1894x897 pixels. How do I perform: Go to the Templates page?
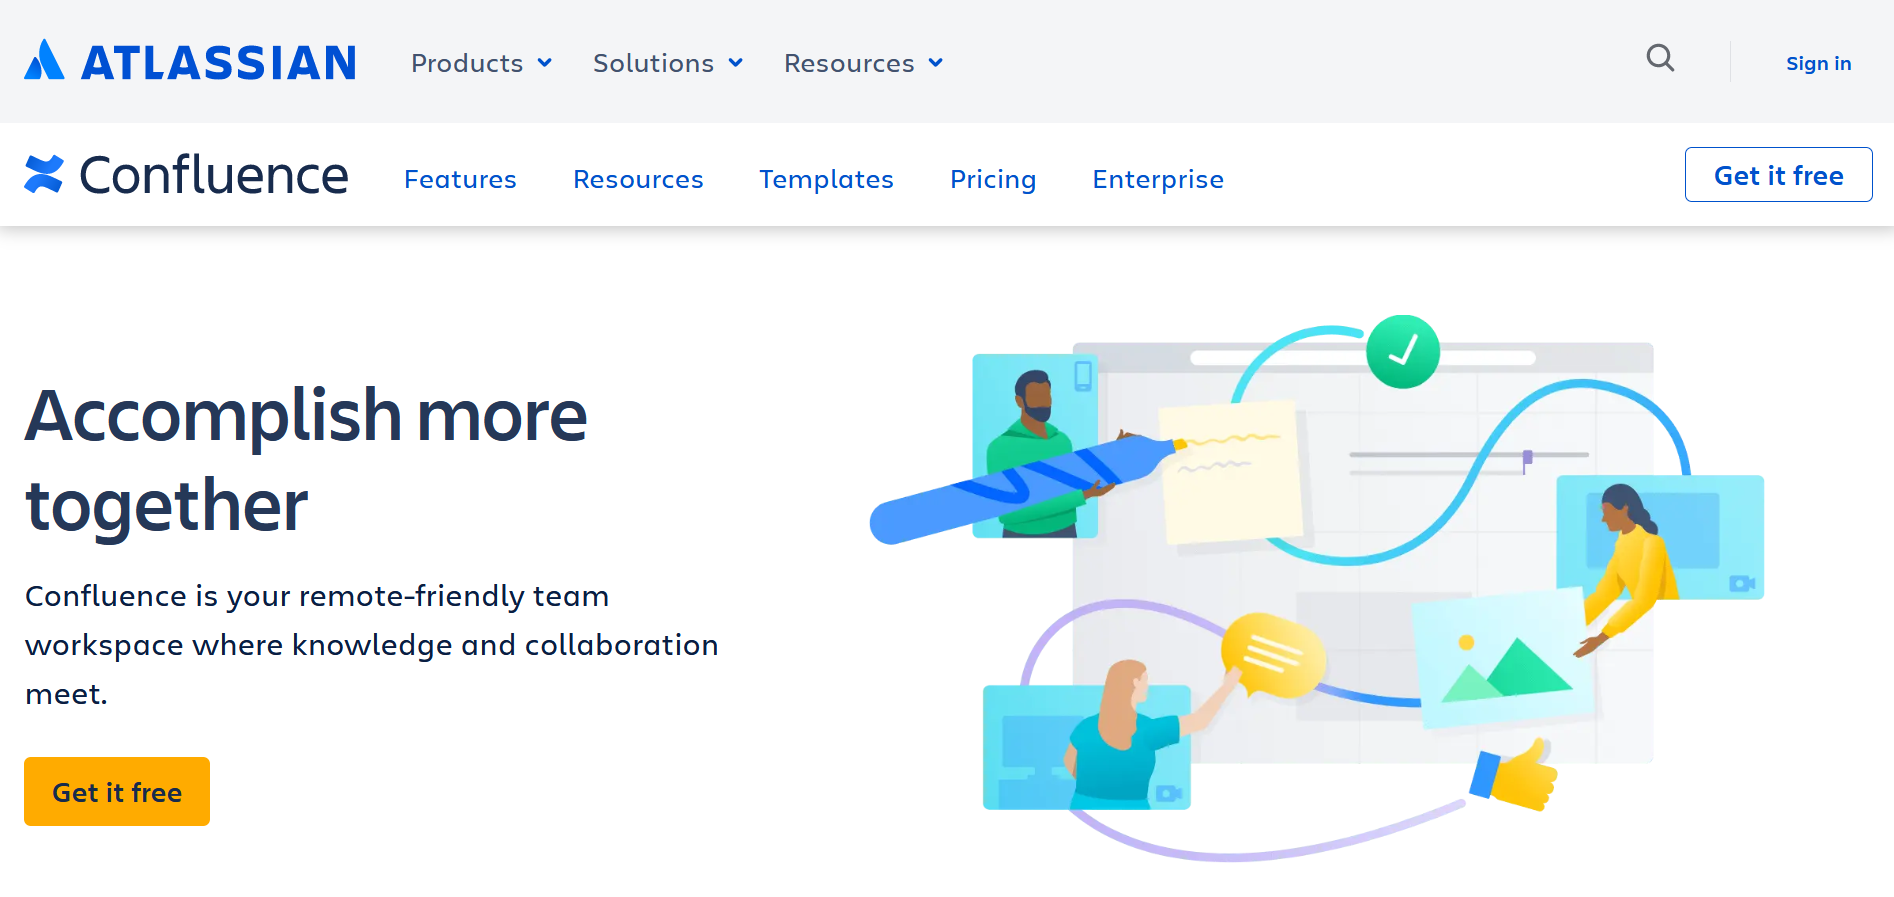tap(826, 179)
